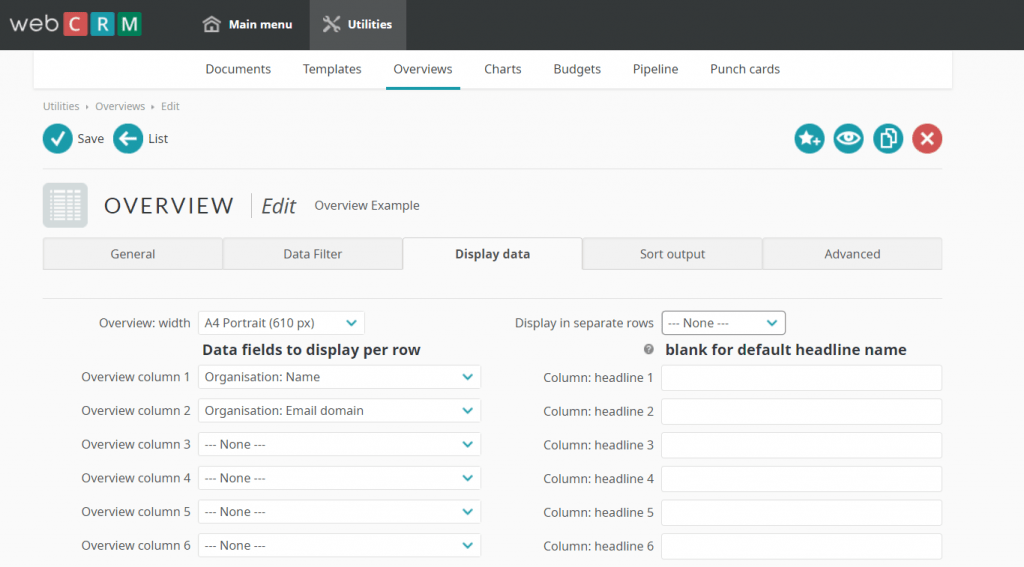Click the Save checkmark icon
1024x567 pixels.
58,139
